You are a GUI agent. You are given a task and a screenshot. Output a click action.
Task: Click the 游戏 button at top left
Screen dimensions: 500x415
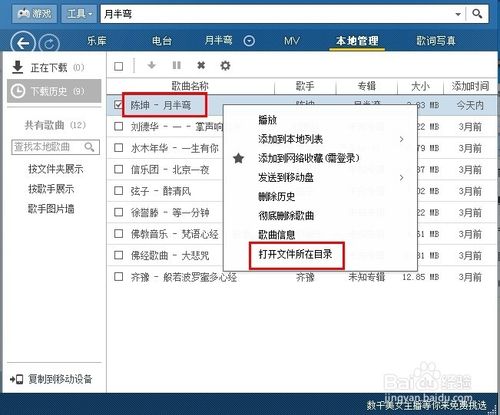point(35,14)
